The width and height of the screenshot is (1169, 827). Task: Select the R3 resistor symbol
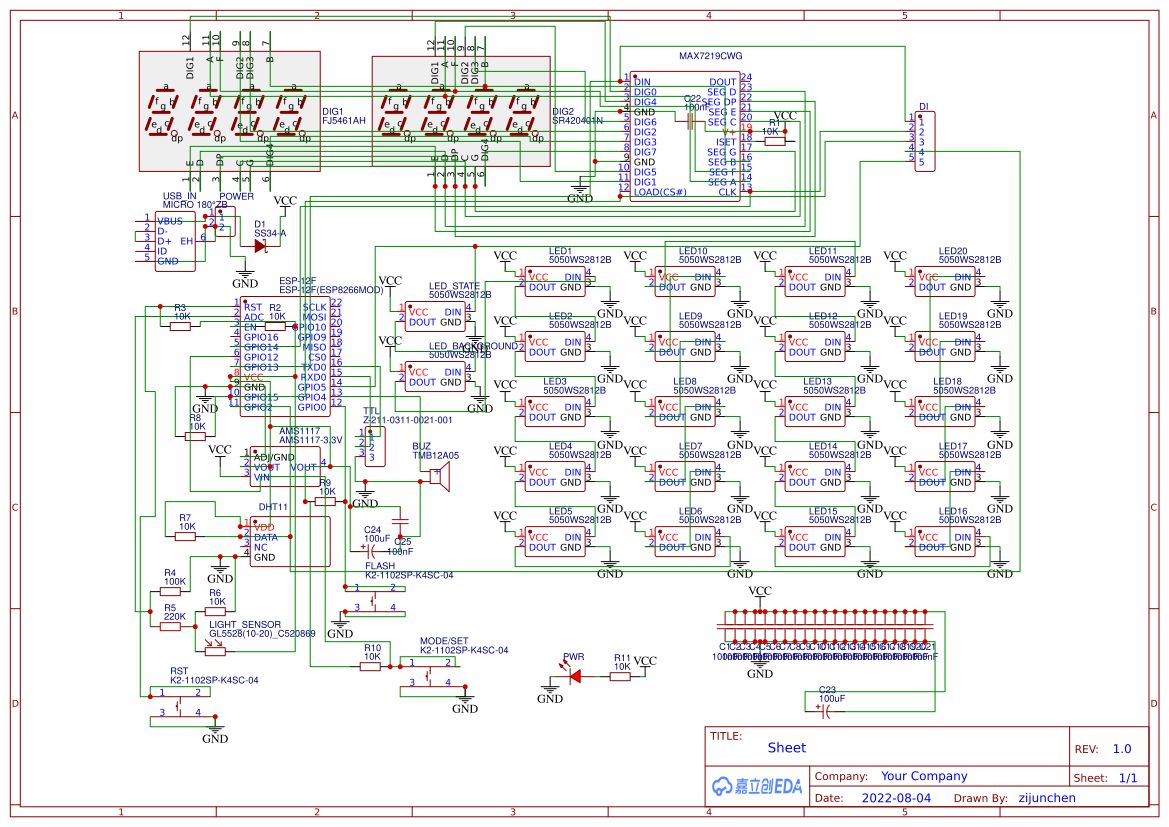tap(180, 326)
